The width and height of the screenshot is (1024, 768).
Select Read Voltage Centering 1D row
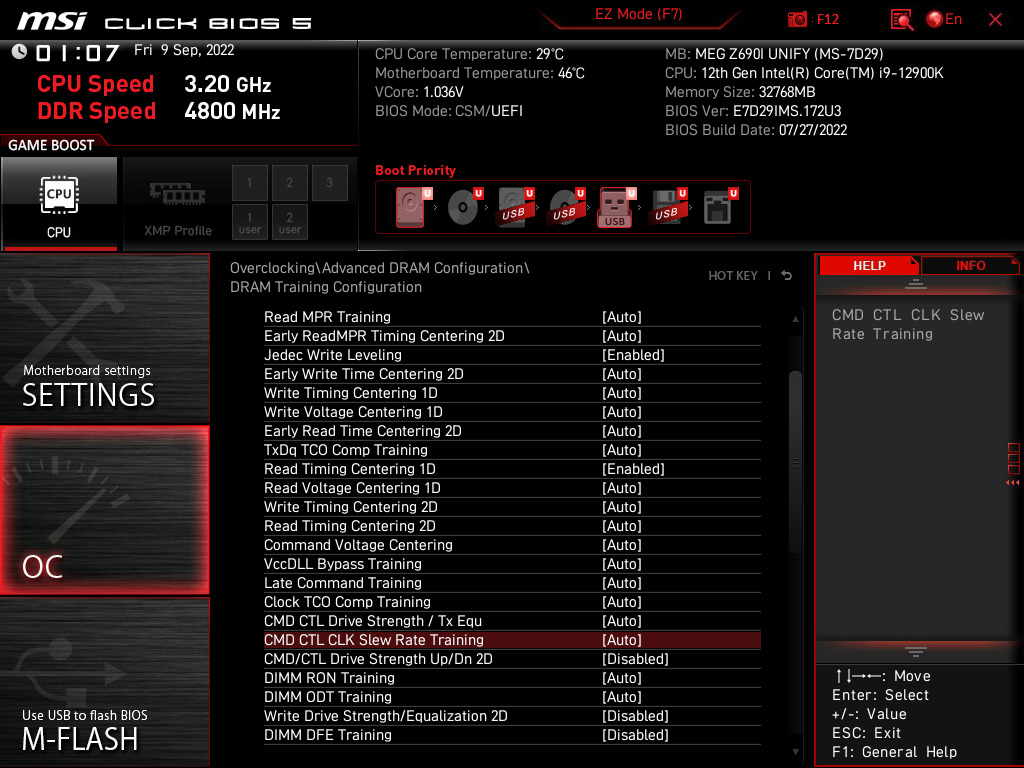(512, 488)
